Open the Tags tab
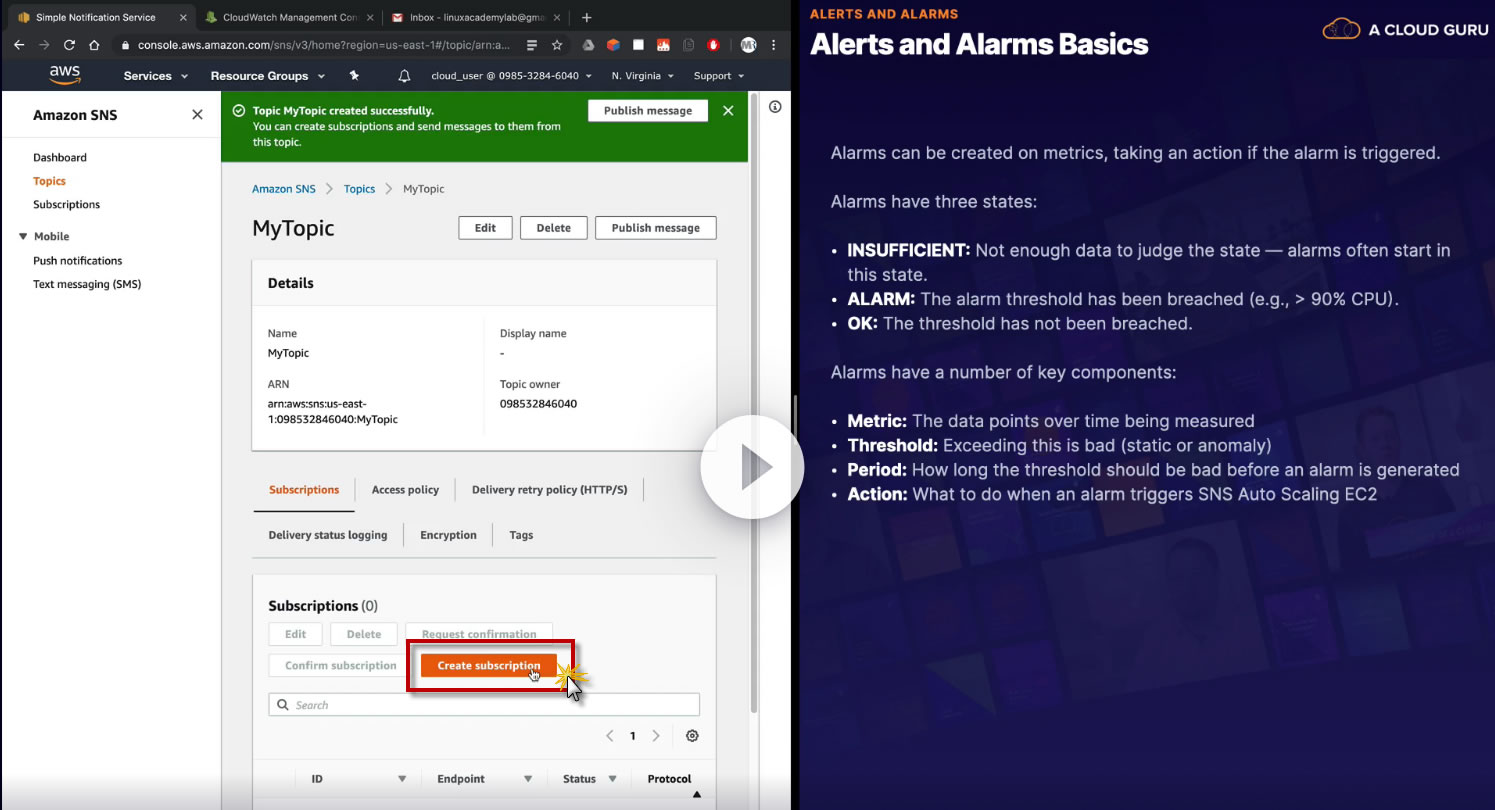This screenshot has width=1495, height=810. pos(521,535)
